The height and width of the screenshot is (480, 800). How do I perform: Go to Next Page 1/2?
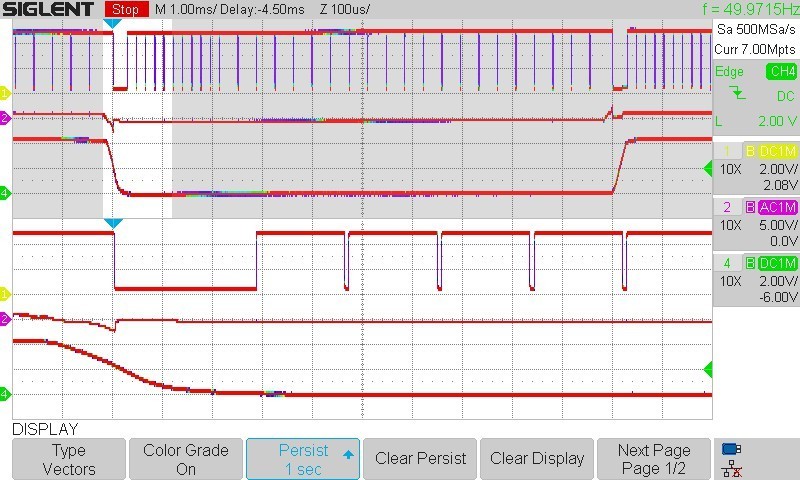point(654,459)
